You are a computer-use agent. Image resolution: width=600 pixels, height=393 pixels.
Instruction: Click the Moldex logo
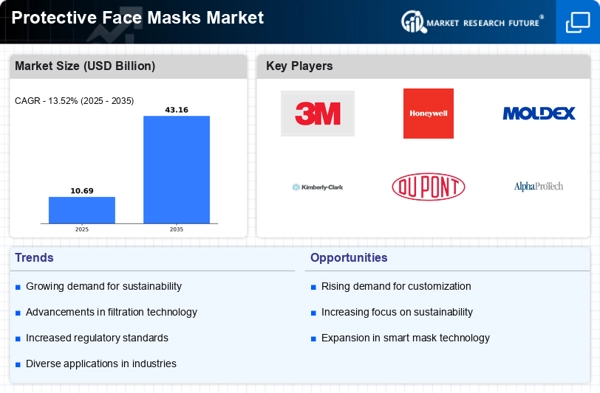(539, 114)
